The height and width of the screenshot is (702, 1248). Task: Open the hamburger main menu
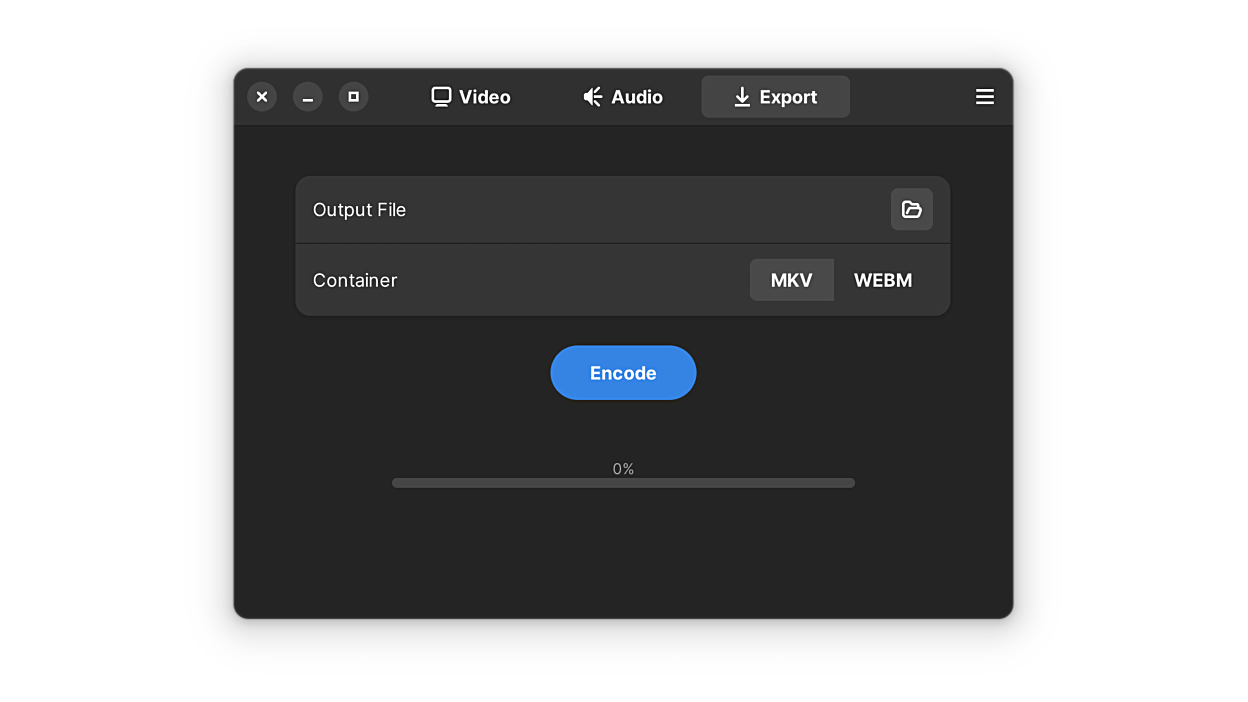pyautogui.click(x=984, y=96)
